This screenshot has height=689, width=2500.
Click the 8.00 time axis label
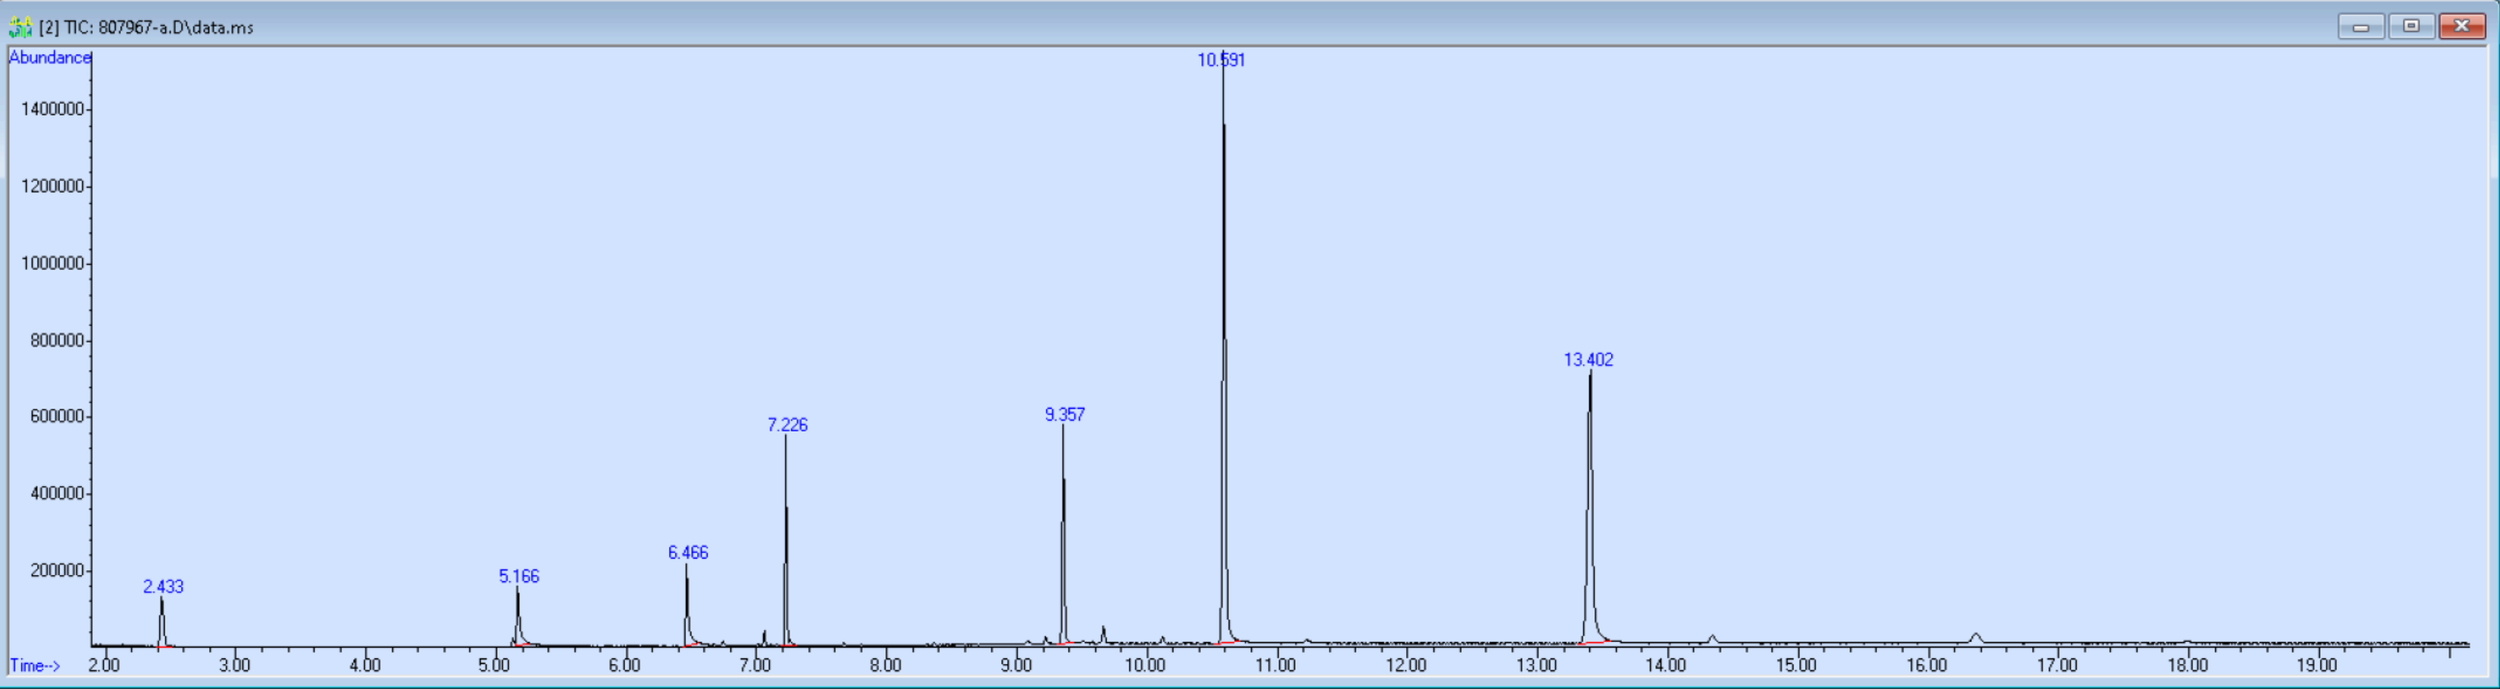pyautogui.click(x=885, y=666)
